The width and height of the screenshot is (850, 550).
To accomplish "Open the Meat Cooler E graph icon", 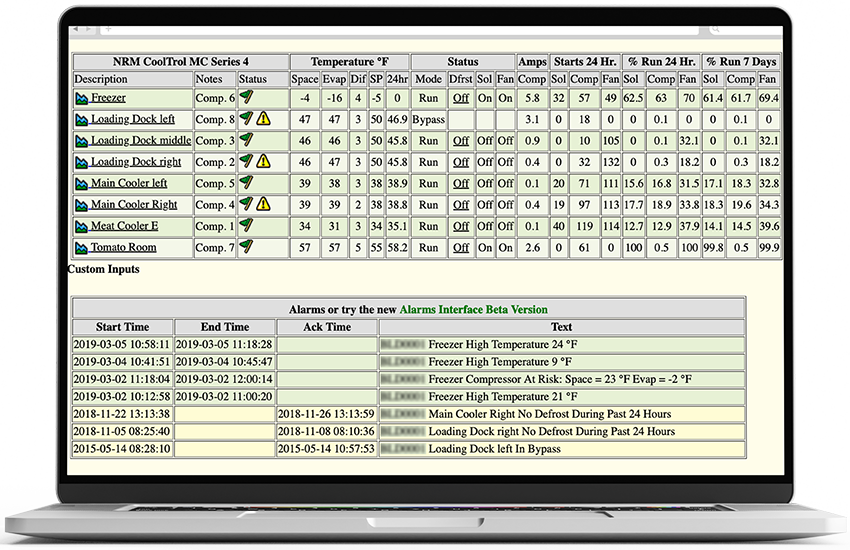I will (x=81, y=227).
